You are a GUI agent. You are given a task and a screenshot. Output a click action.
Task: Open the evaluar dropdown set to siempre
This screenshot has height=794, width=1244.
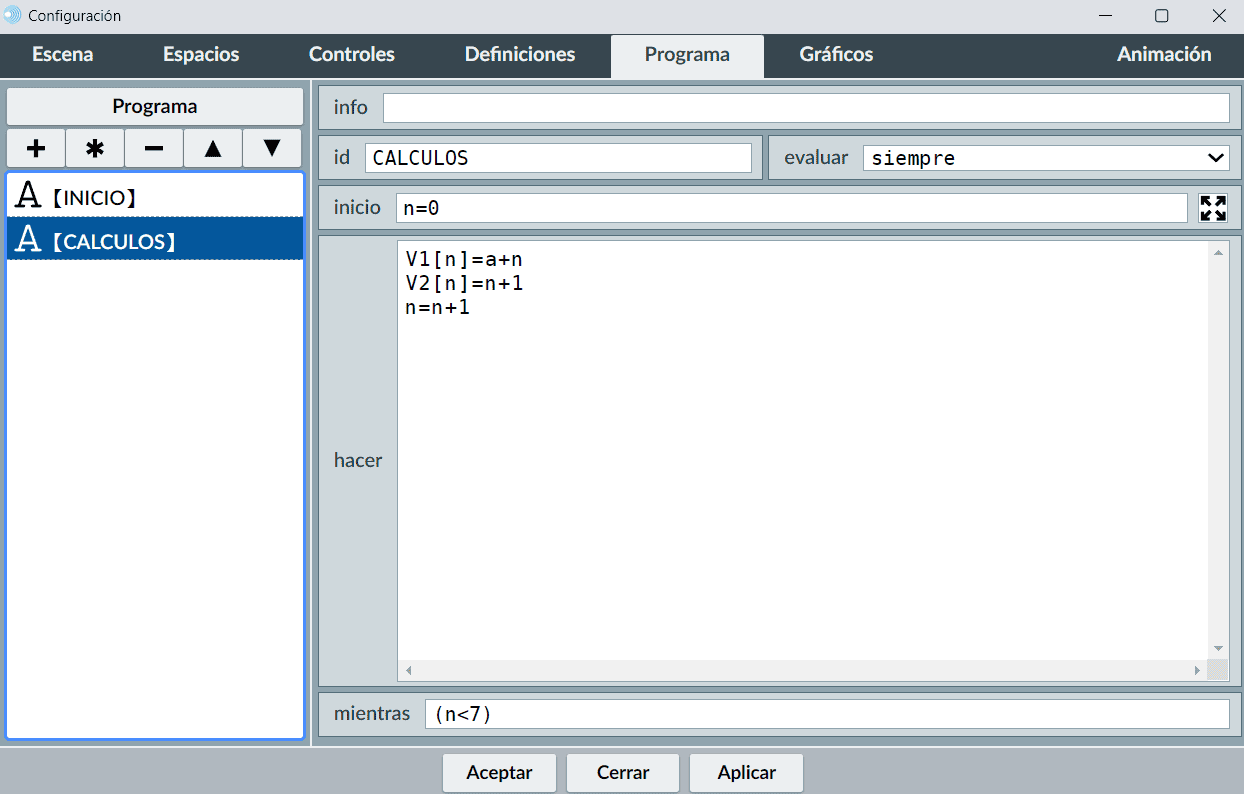tap(1045, 158)
